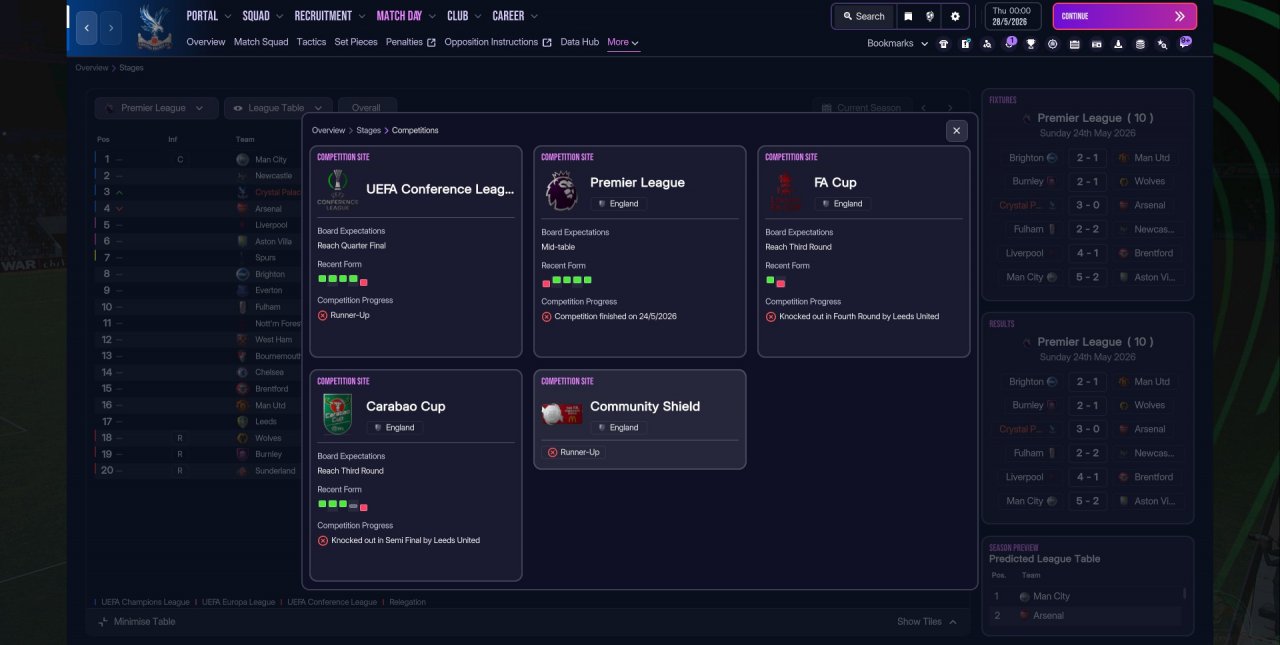Open the Premier League competition dropdown
This screenshot has height=645, width=1280.
(x=156, y=108)
